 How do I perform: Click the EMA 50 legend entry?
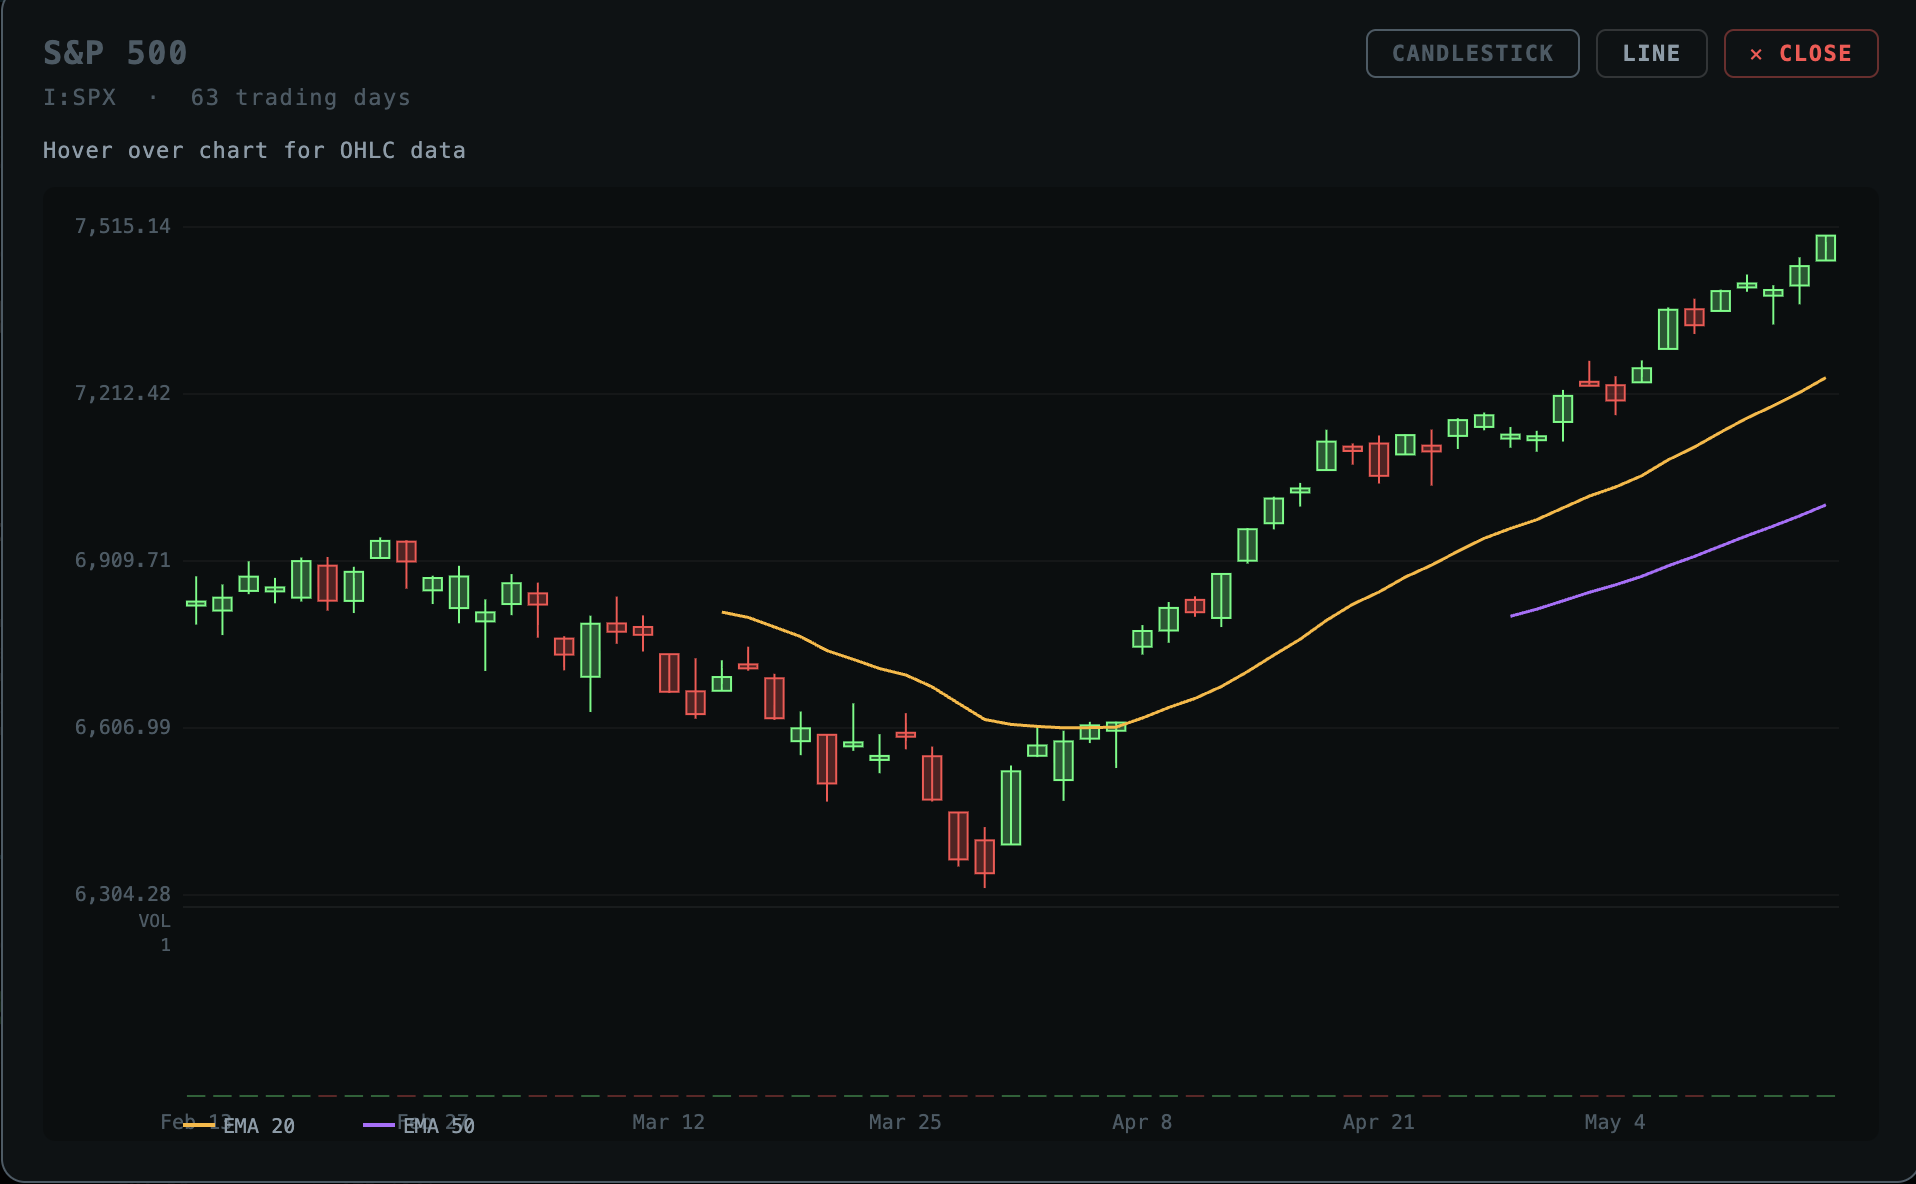[x=420, y=1126]
